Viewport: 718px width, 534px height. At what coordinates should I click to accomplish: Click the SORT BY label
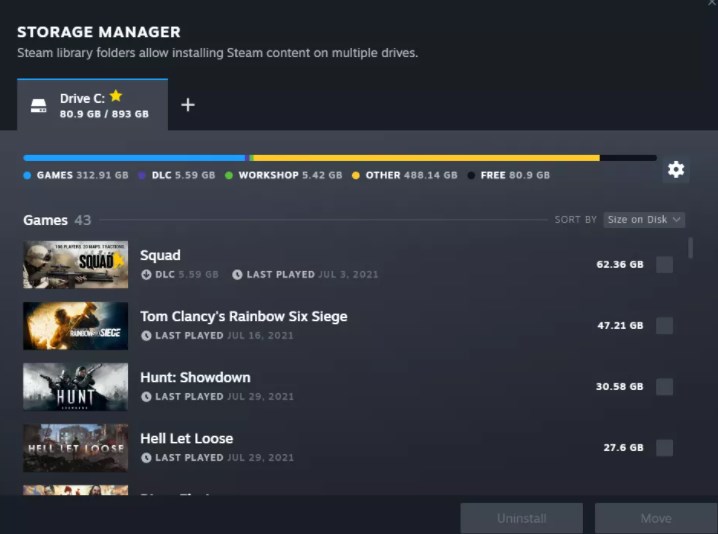tap(576, 220)
